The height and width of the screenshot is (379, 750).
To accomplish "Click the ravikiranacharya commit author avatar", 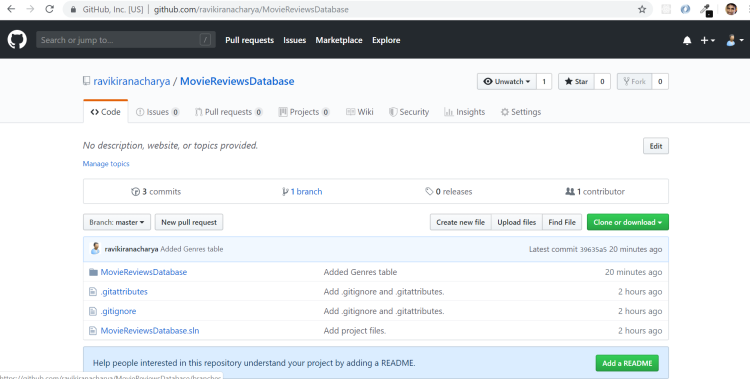I will click(x=95, y=248).
